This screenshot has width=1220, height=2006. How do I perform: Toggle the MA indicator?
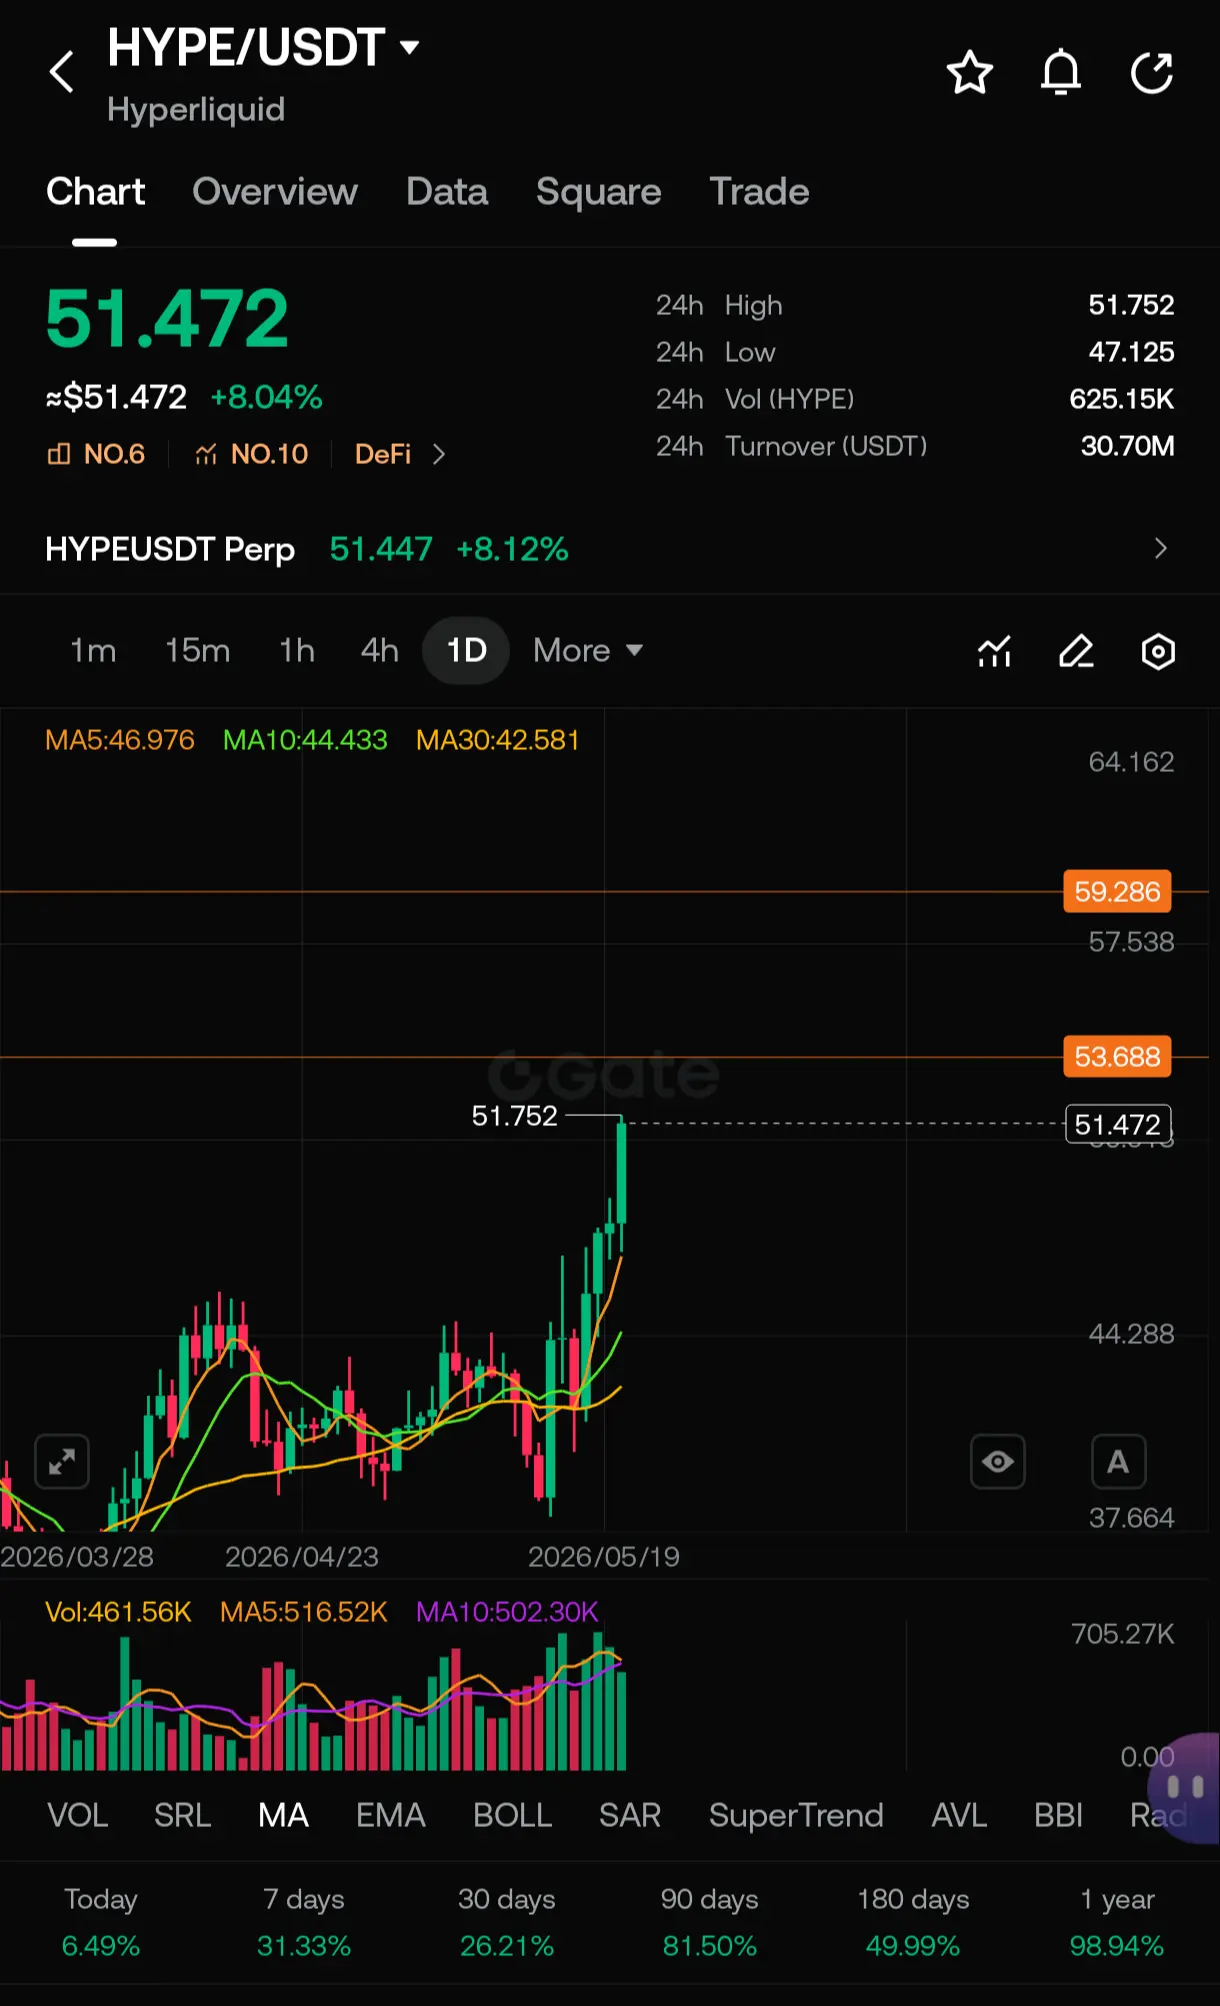[283, 1815]
